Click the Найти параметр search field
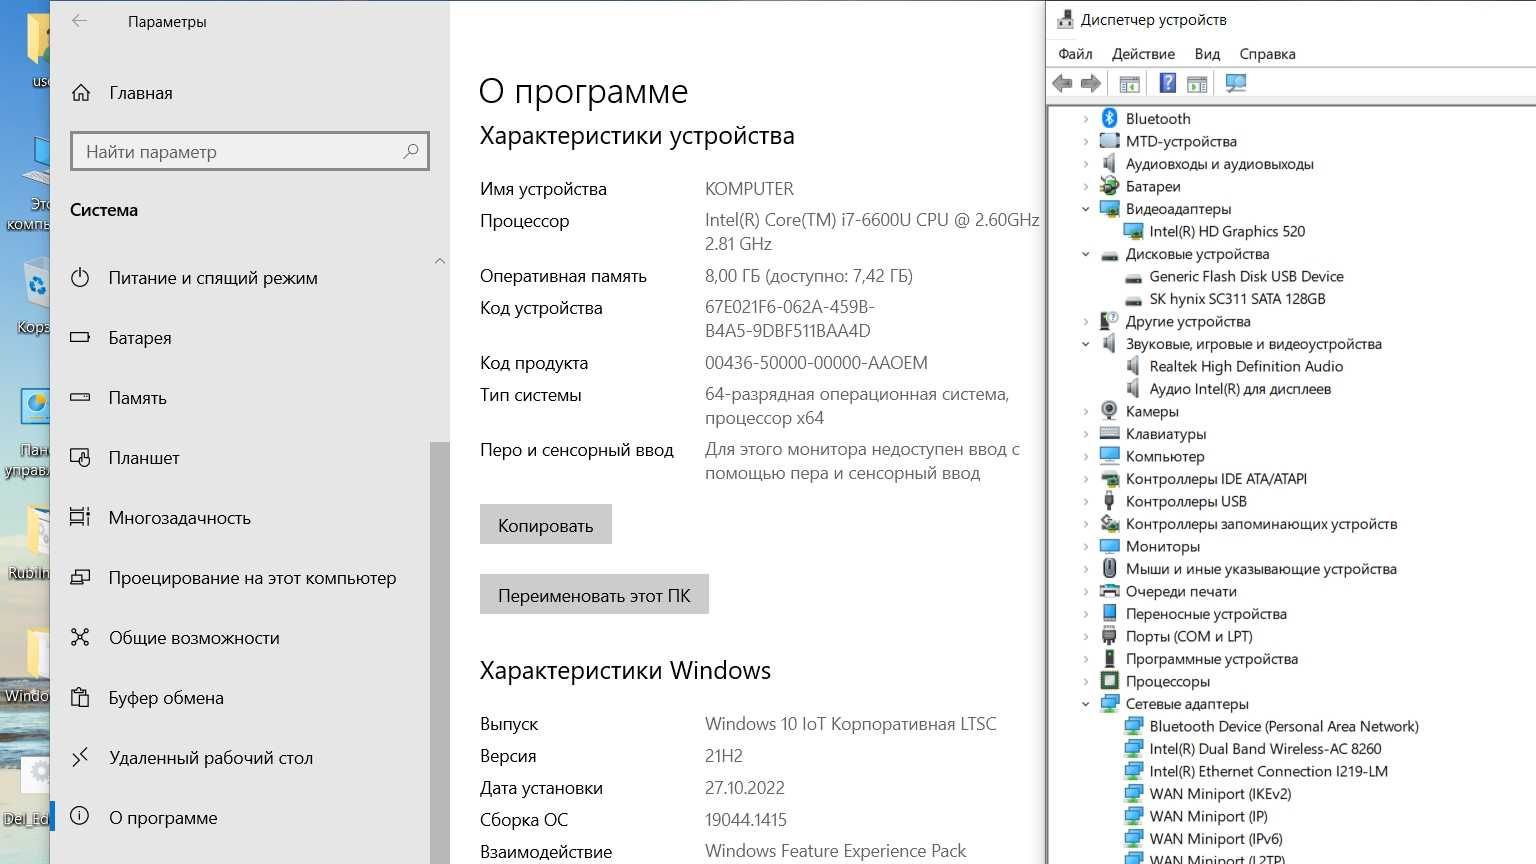The image size is (1536, 864). tap(250, 152)
